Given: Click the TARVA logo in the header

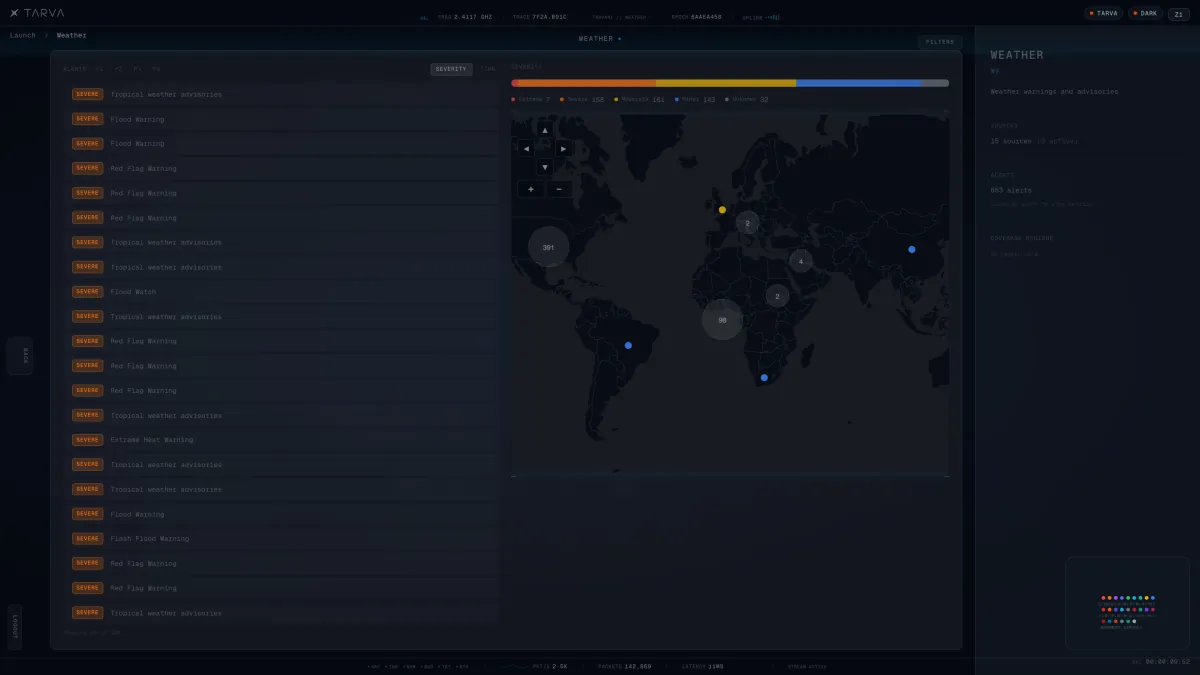Looking at the screenshot, I should 37,13.
